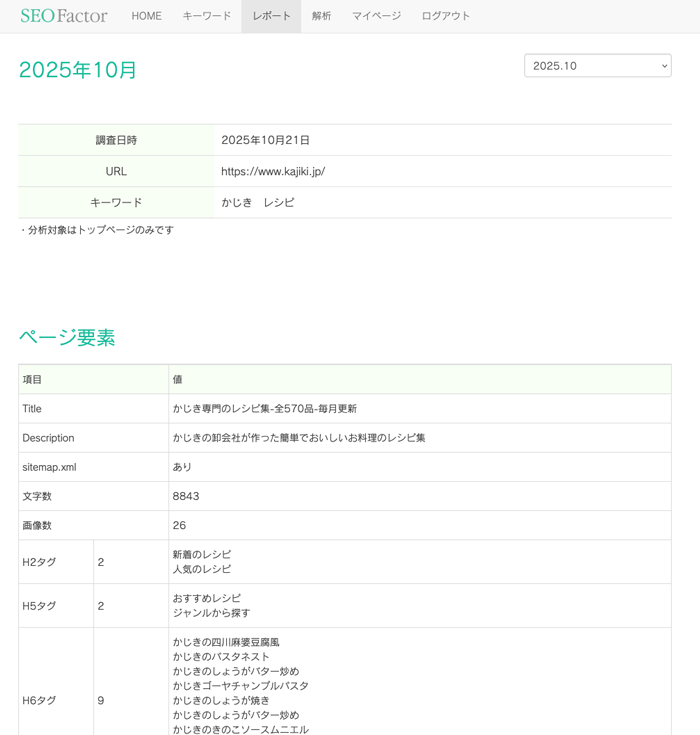The image size is (700, 735).
Task: Click the 画像数 value 26
Action: (179, 525)
